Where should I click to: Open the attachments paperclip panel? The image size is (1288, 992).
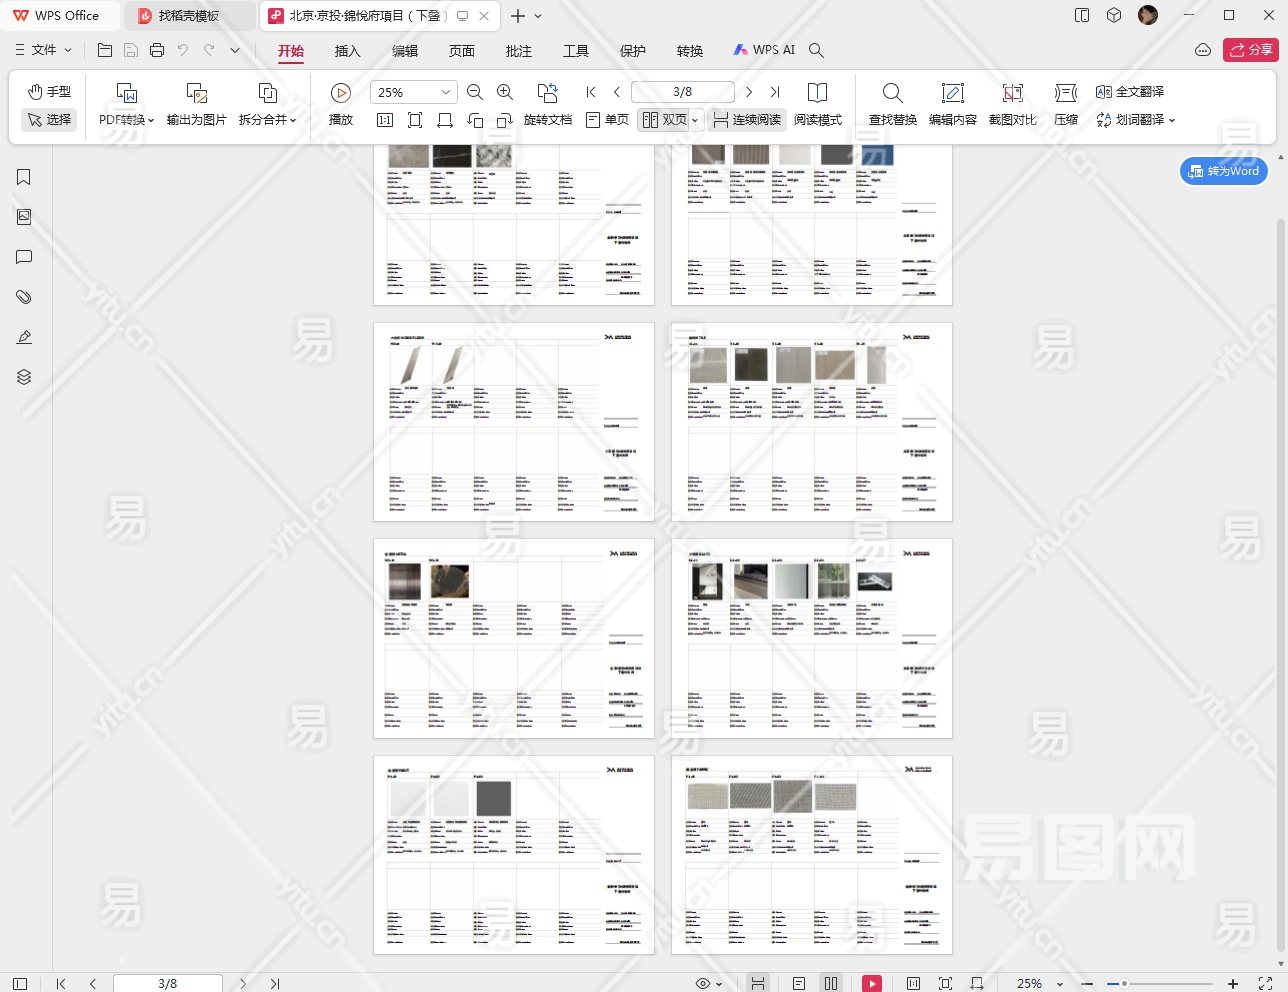[x=24, y=297]
